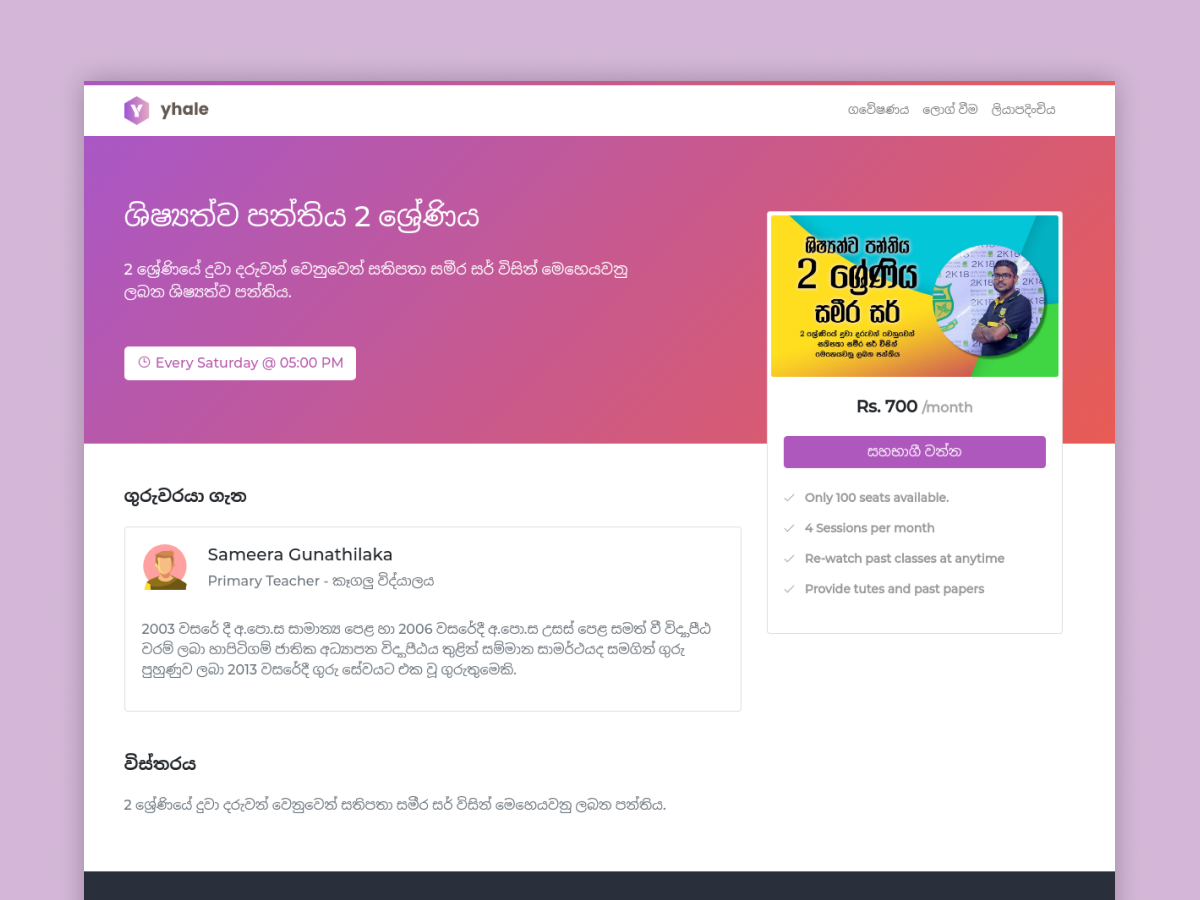Viewport: 1200px width, 900px height.
Task: Click the Rs. 700 /month price text
Action: tap(914, 407)
